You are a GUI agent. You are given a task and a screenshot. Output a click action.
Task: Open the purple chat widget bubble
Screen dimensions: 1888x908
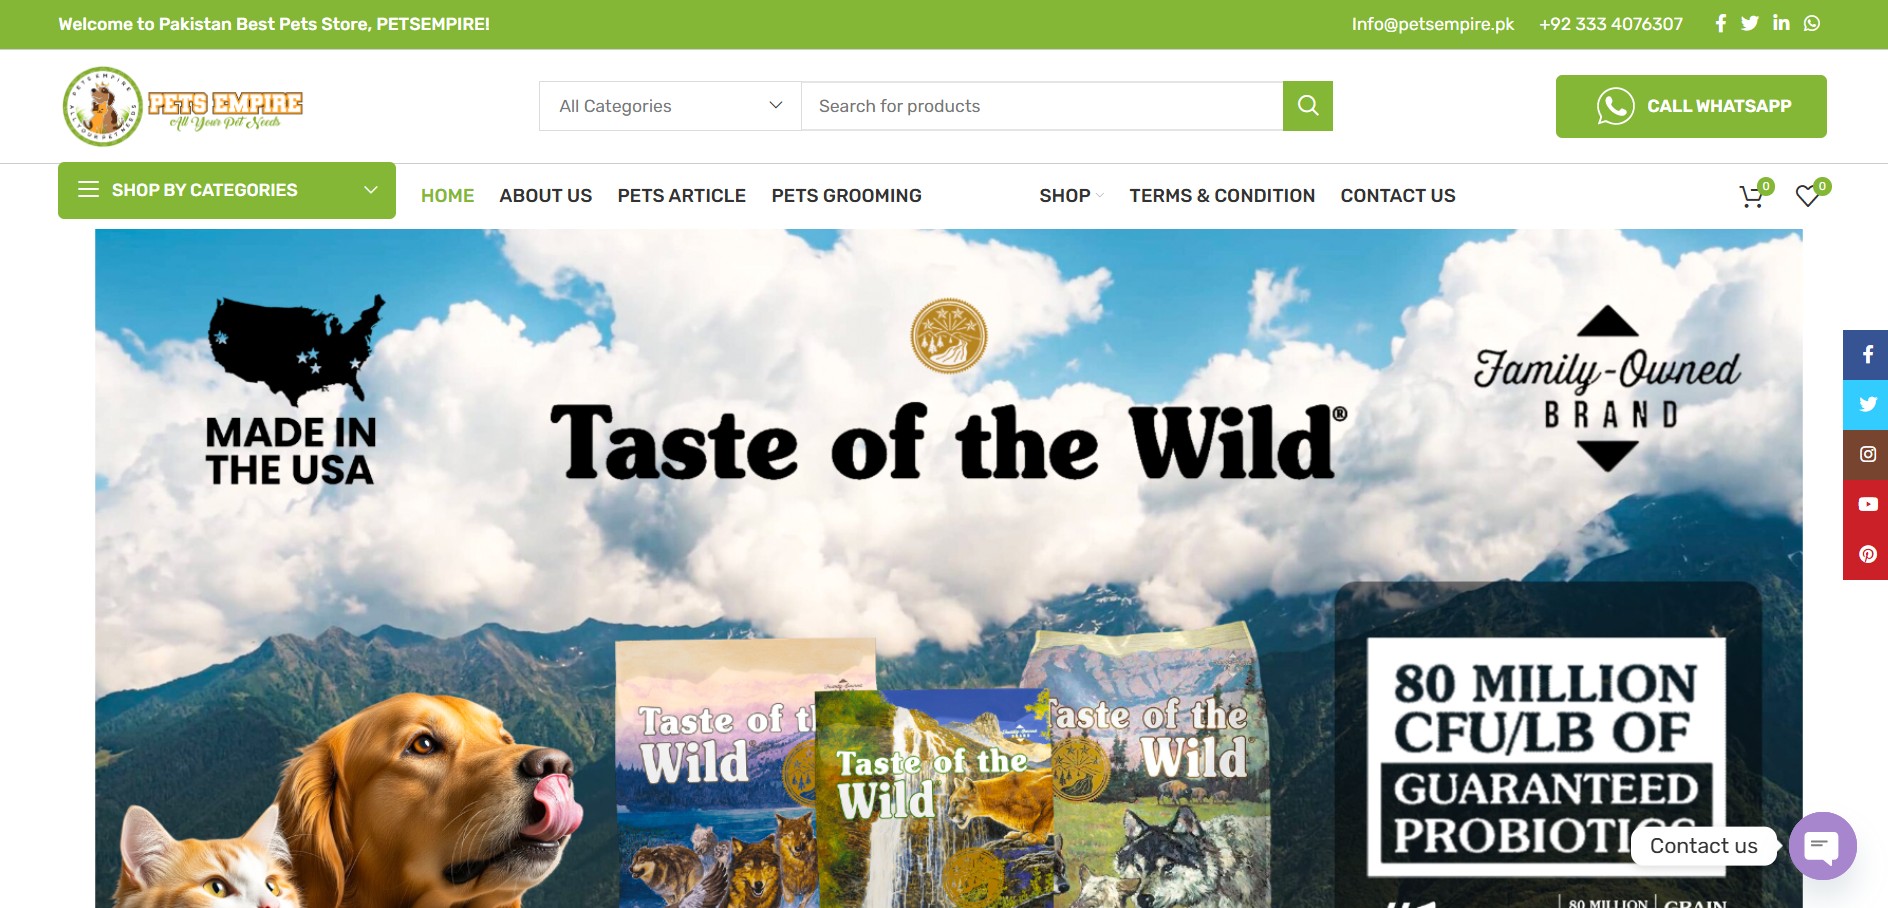[1822, 846]
